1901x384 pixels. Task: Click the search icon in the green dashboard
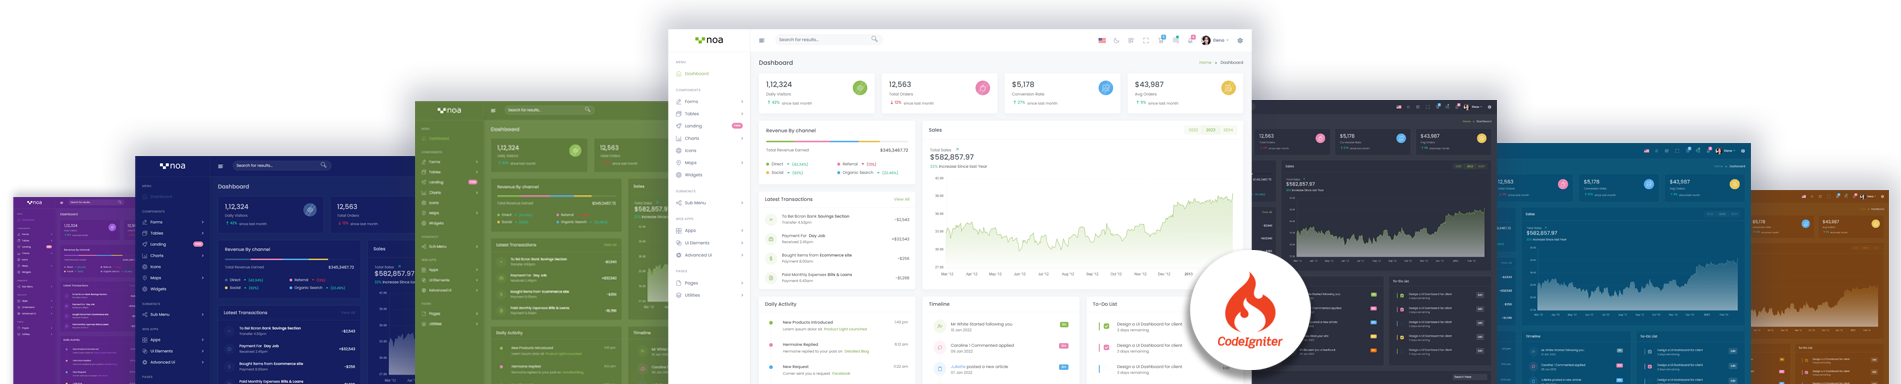click(588, 109)
